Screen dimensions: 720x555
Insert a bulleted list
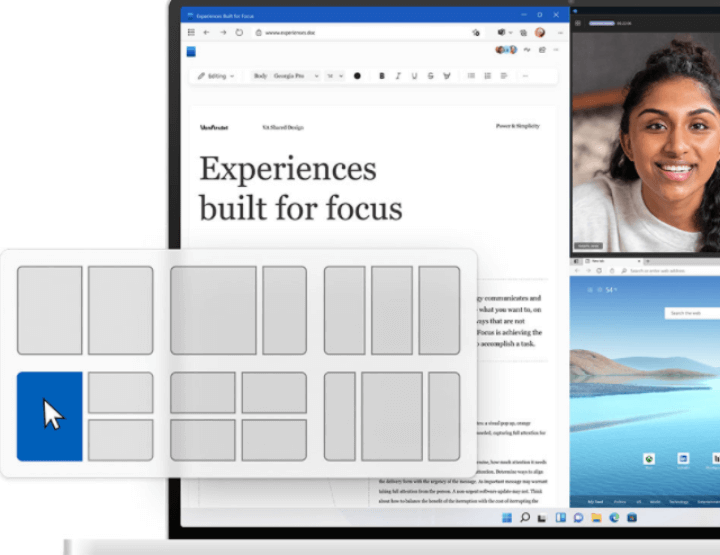click(x=471, y=76)
